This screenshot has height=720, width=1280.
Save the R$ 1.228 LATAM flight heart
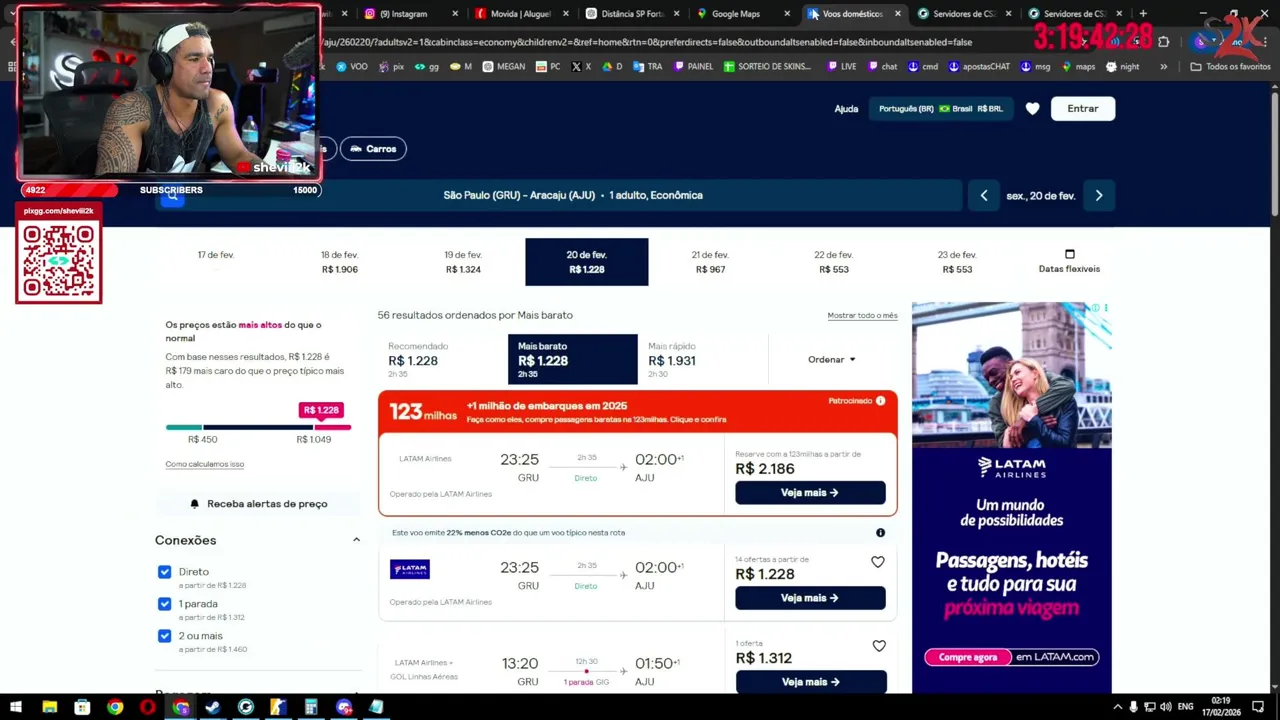(878, 562)
